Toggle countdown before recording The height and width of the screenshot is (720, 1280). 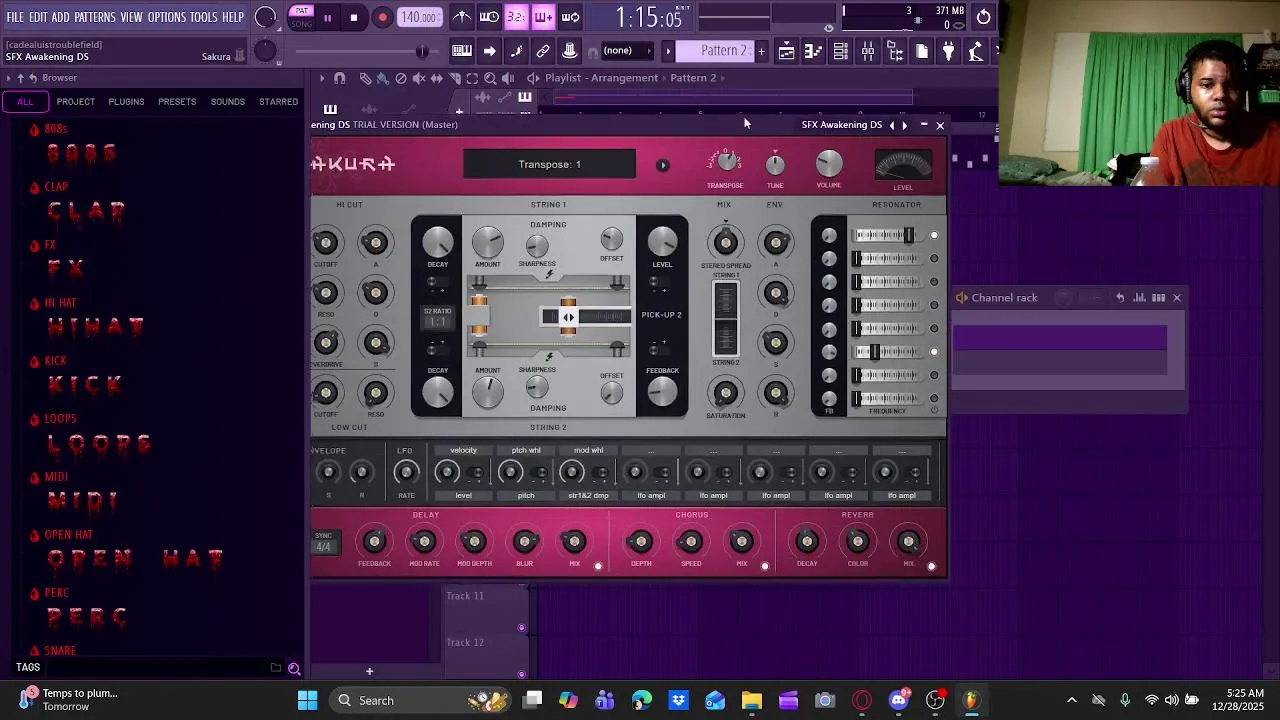pos(516,17)
